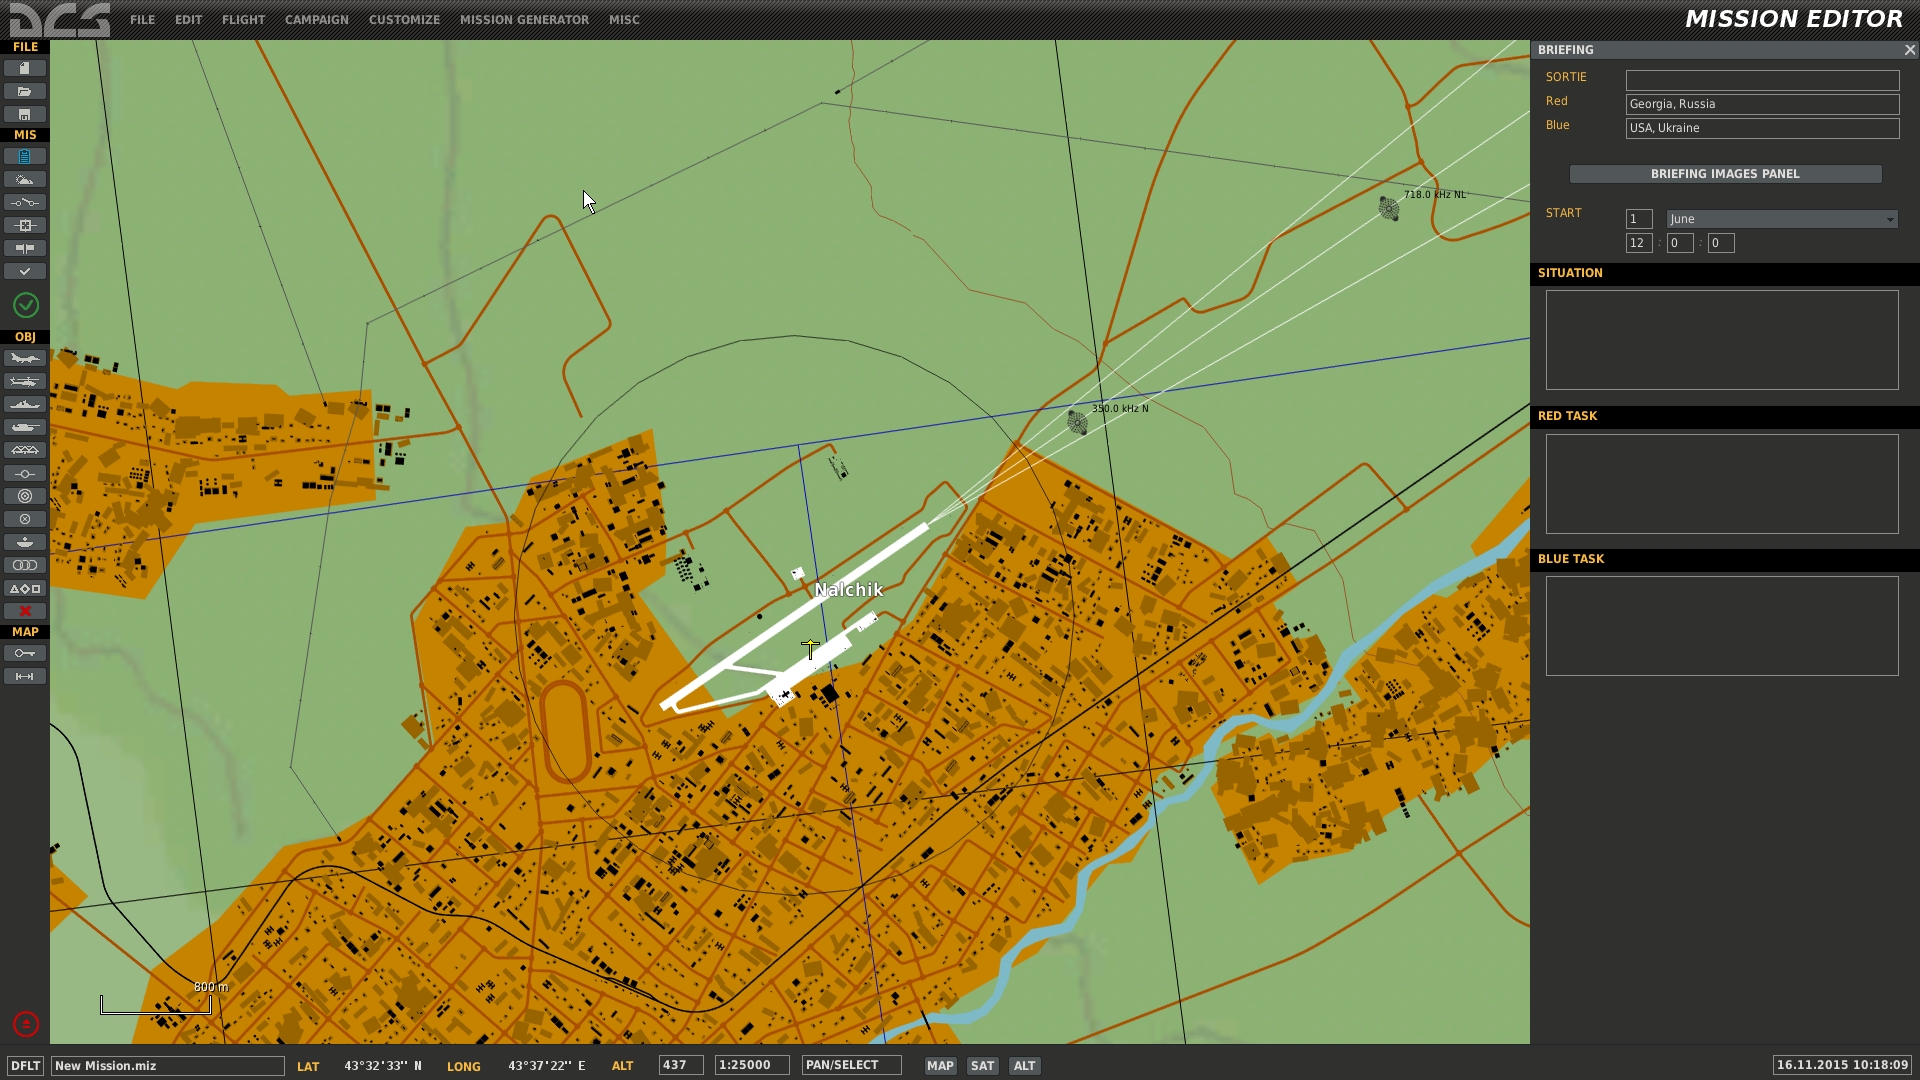Open the CAMPAIGN menu
Viewport: 1920px width, 1080px height.
point(316,19)
